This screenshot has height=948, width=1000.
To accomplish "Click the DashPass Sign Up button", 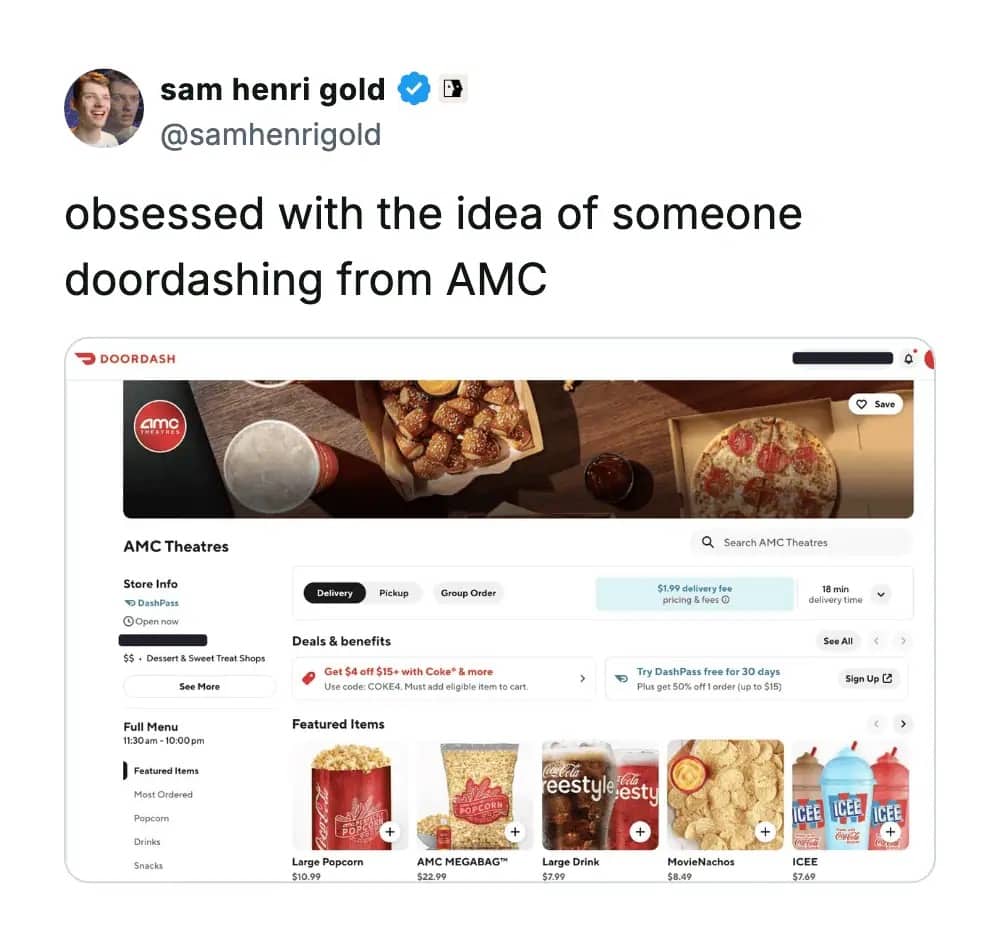I will pyautogui.click(x=868, y=679).
